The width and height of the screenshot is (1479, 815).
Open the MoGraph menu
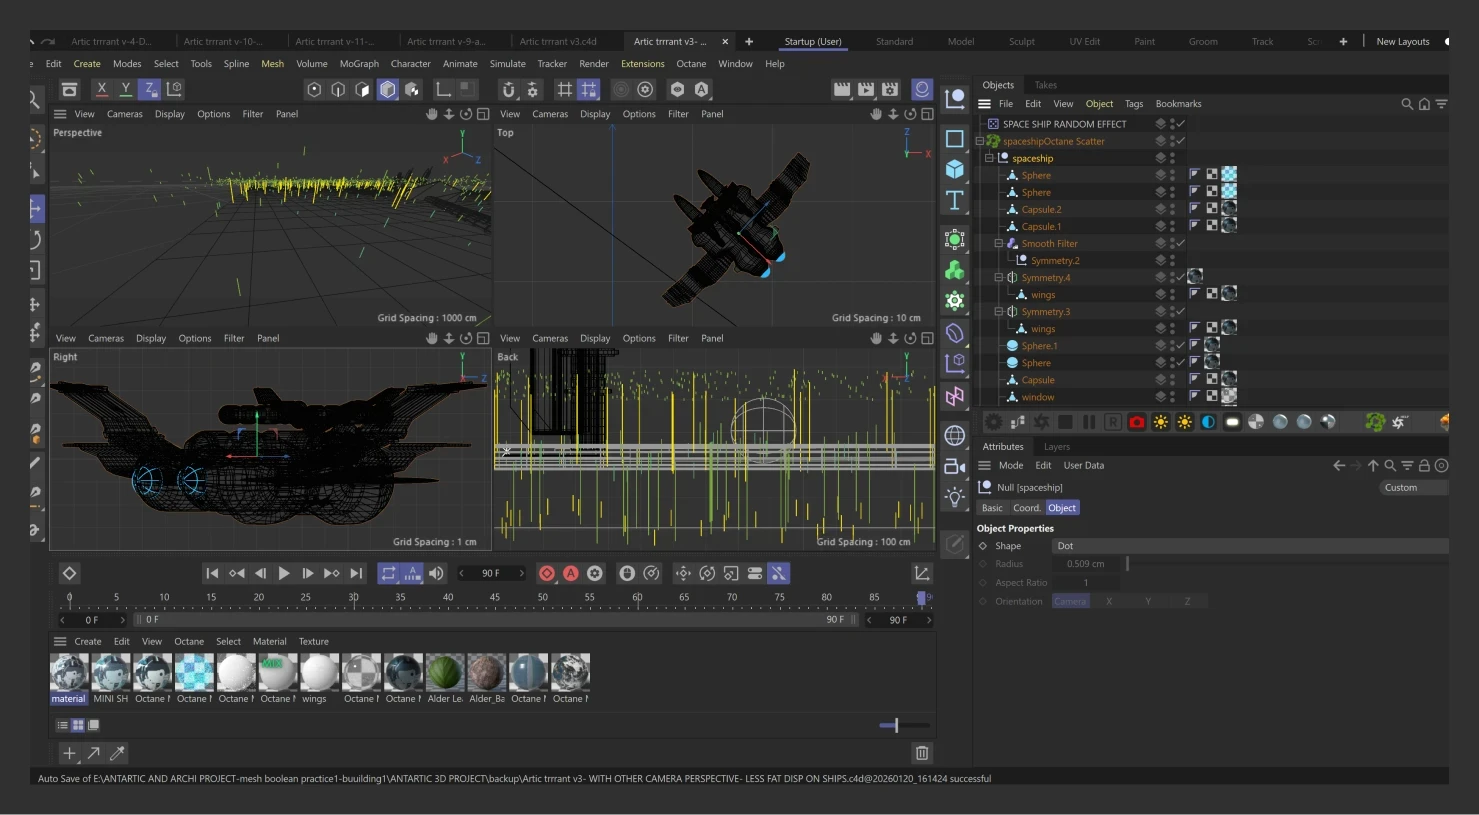point(359,64)
